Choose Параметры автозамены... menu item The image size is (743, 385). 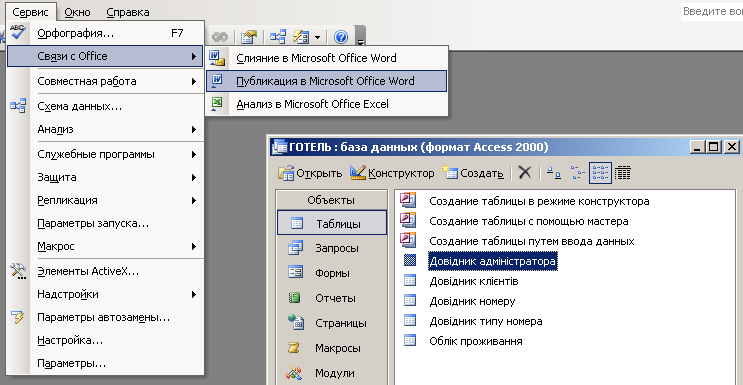click(105, 317)
